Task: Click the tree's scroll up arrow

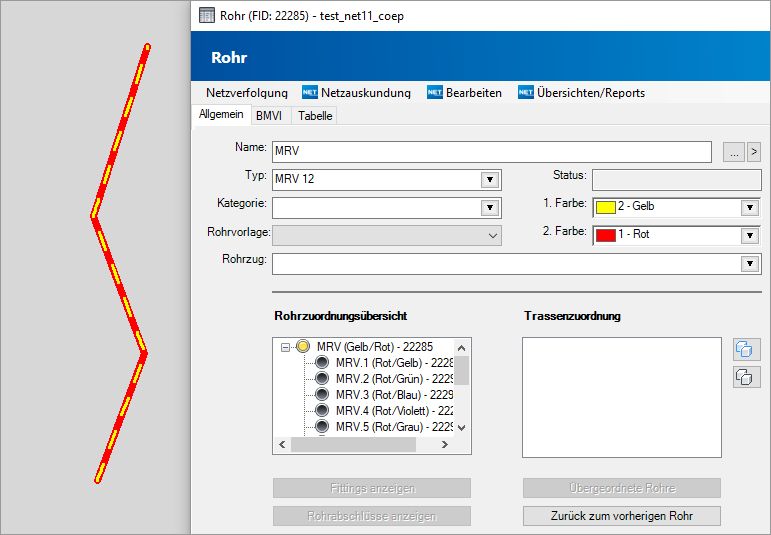Action: point(461,348)
